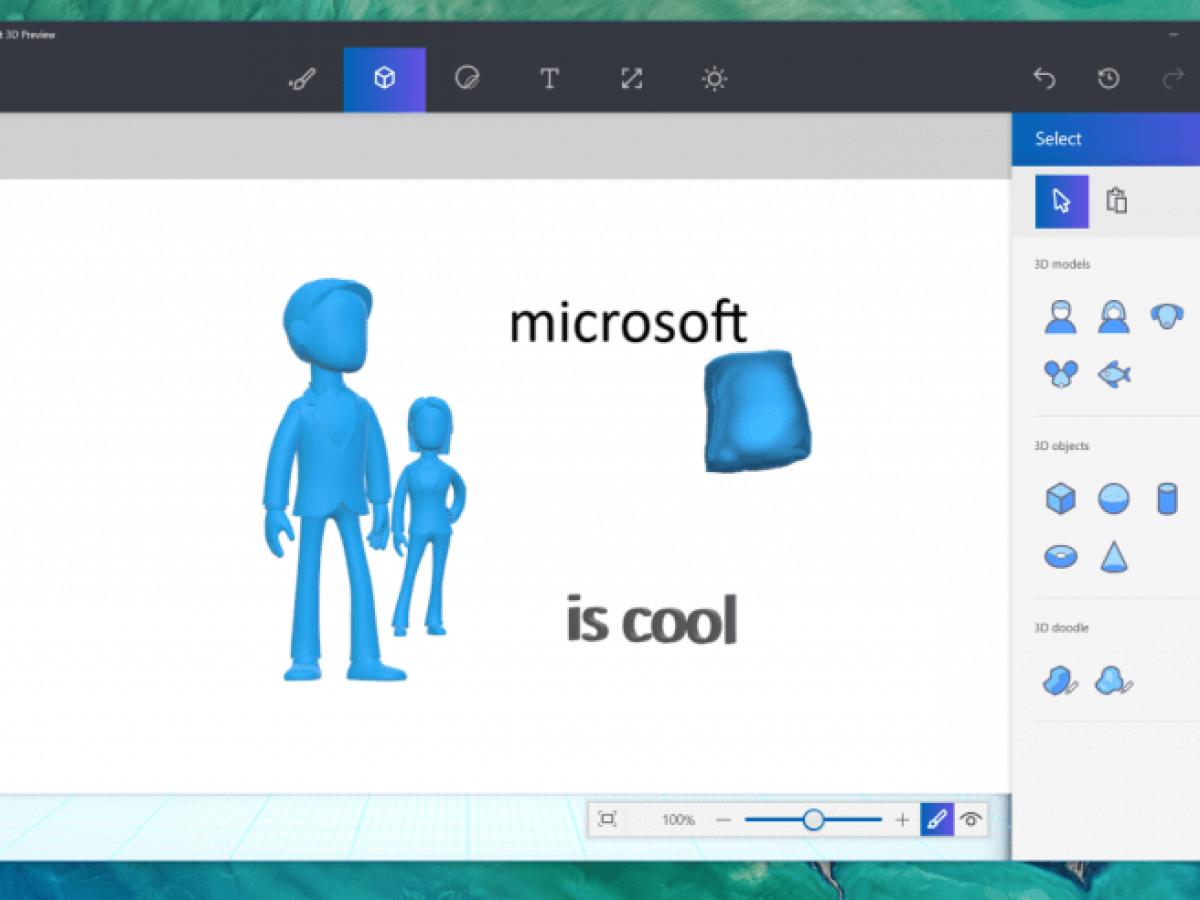The height and width of the screenshot is (900, 1200).
Task: Redo the last action
Action: [1173, 79]
